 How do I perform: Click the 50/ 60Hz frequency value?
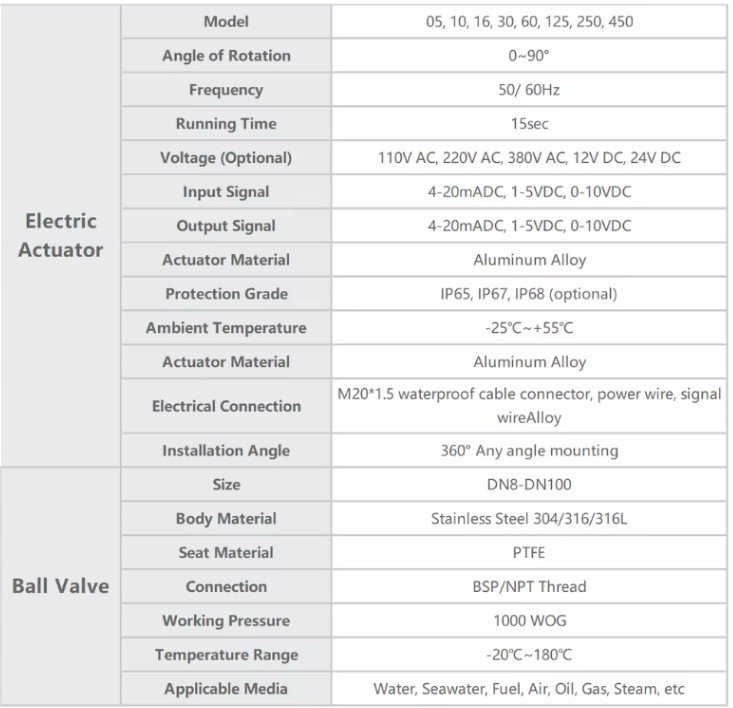click(x=529, y=90)
